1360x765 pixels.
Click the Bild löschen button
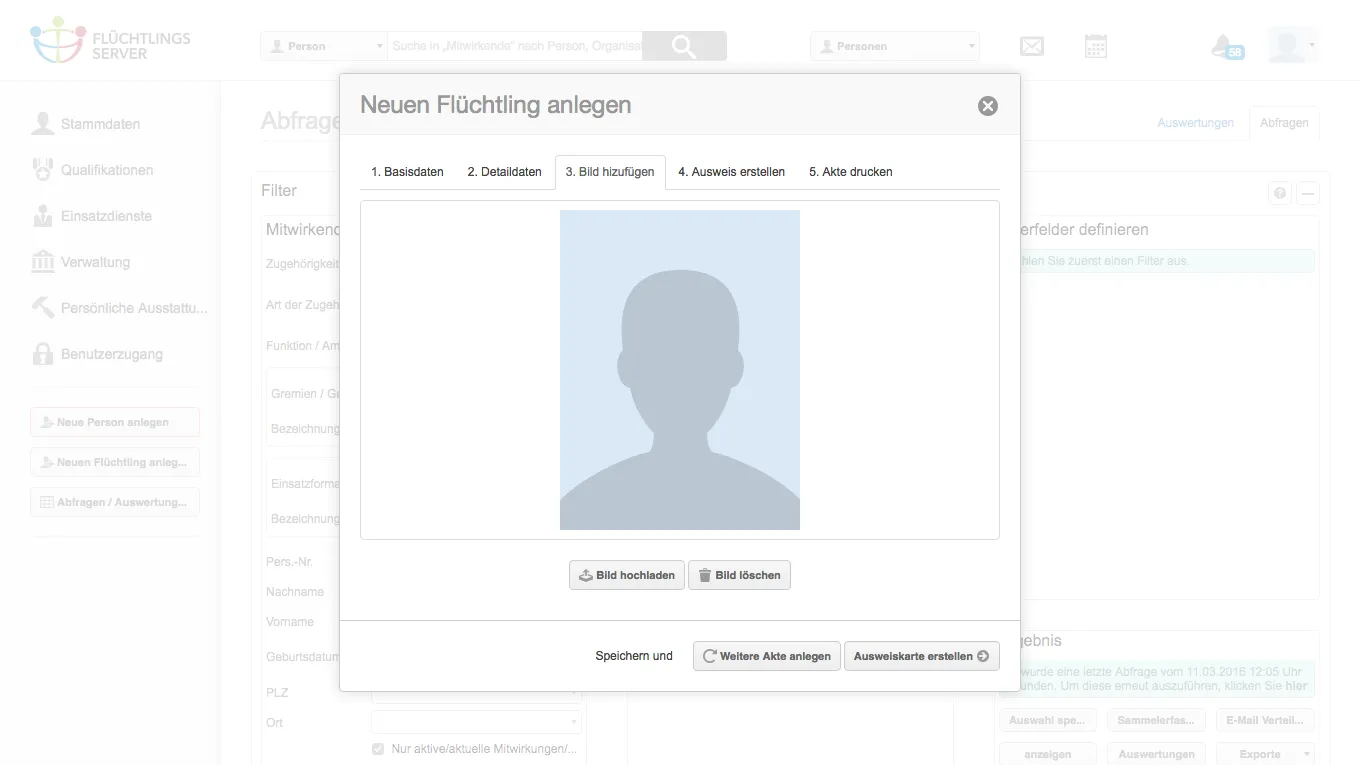click(x=739, y=575)
